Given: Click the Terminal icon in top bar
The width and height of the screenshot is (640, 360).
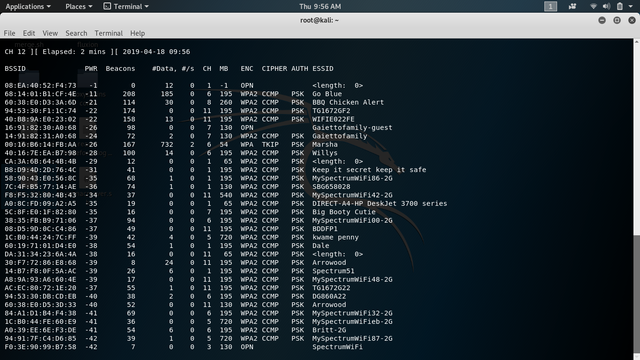Looking at the screenshot, I should (107, 6).
